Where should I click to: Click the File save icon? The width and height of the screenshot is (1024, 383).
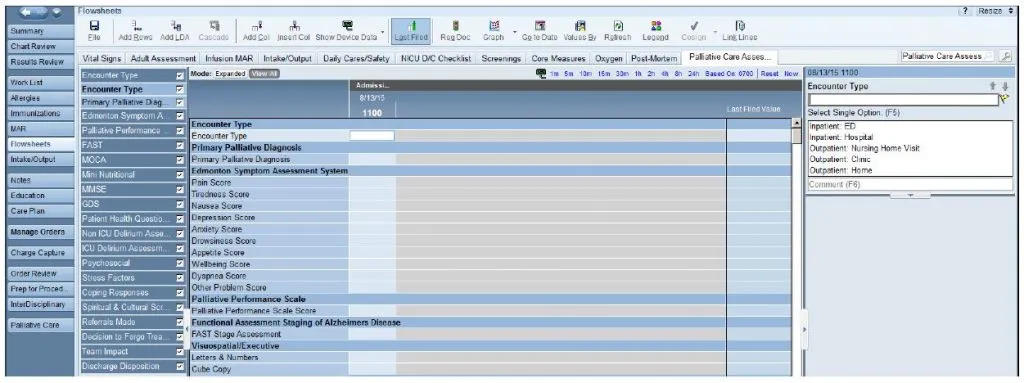[x=94, y=26]
